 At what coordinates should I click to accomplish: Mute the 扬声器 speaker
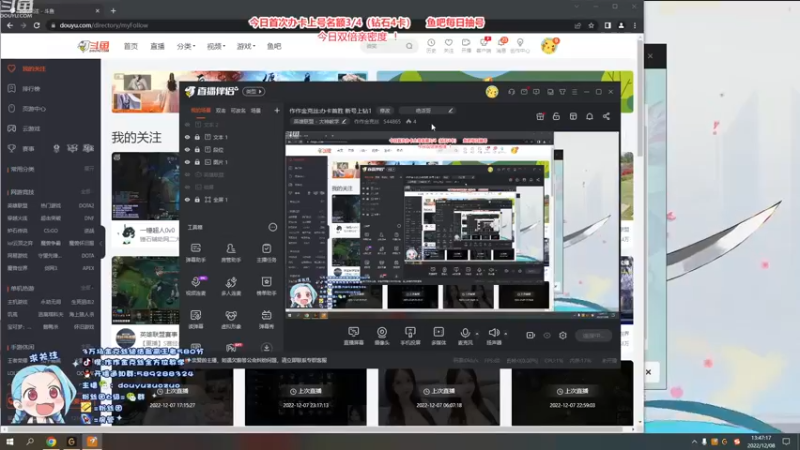pyautogui.click(x=493, y=335)
